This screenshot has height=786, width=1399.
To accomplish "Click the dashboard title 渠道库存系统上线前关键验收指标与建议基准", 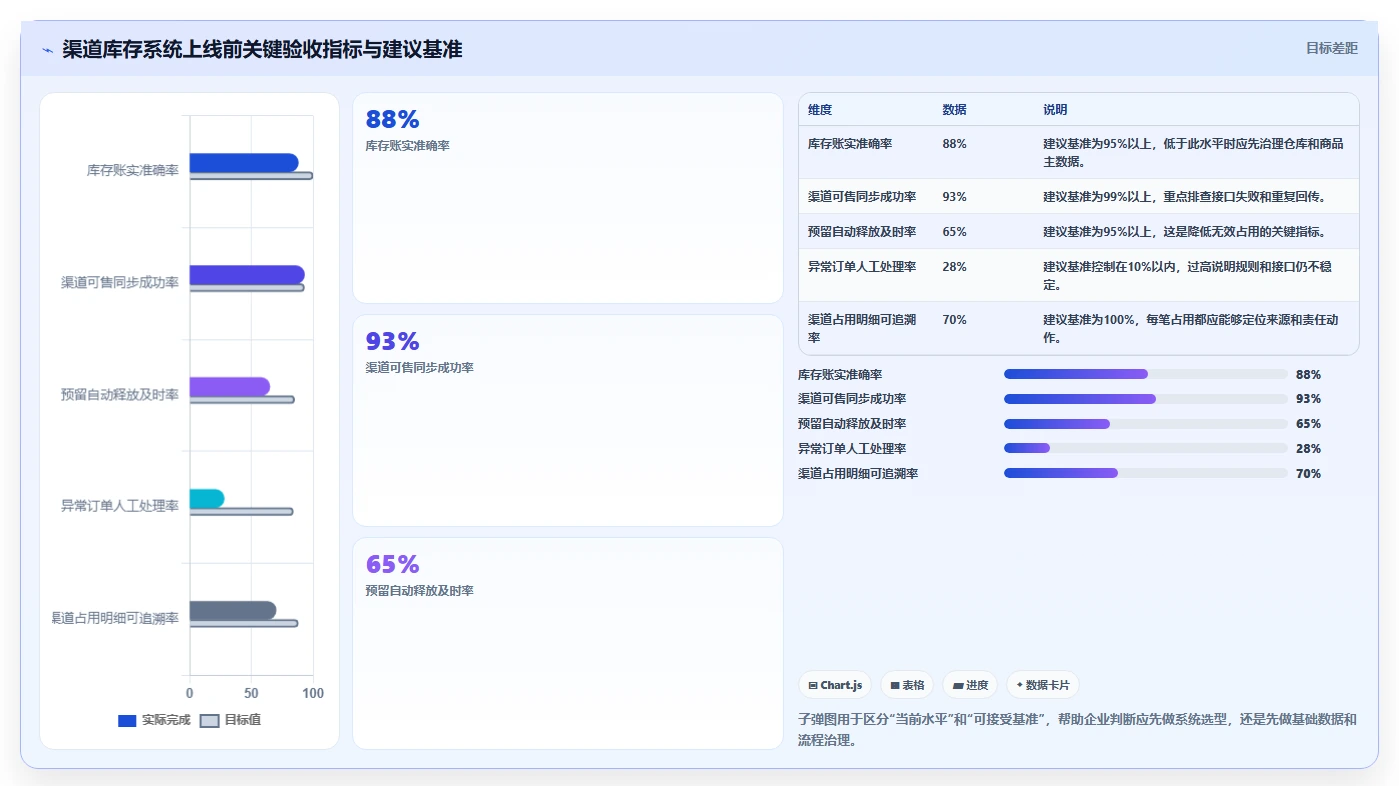I will click(262, 49).
